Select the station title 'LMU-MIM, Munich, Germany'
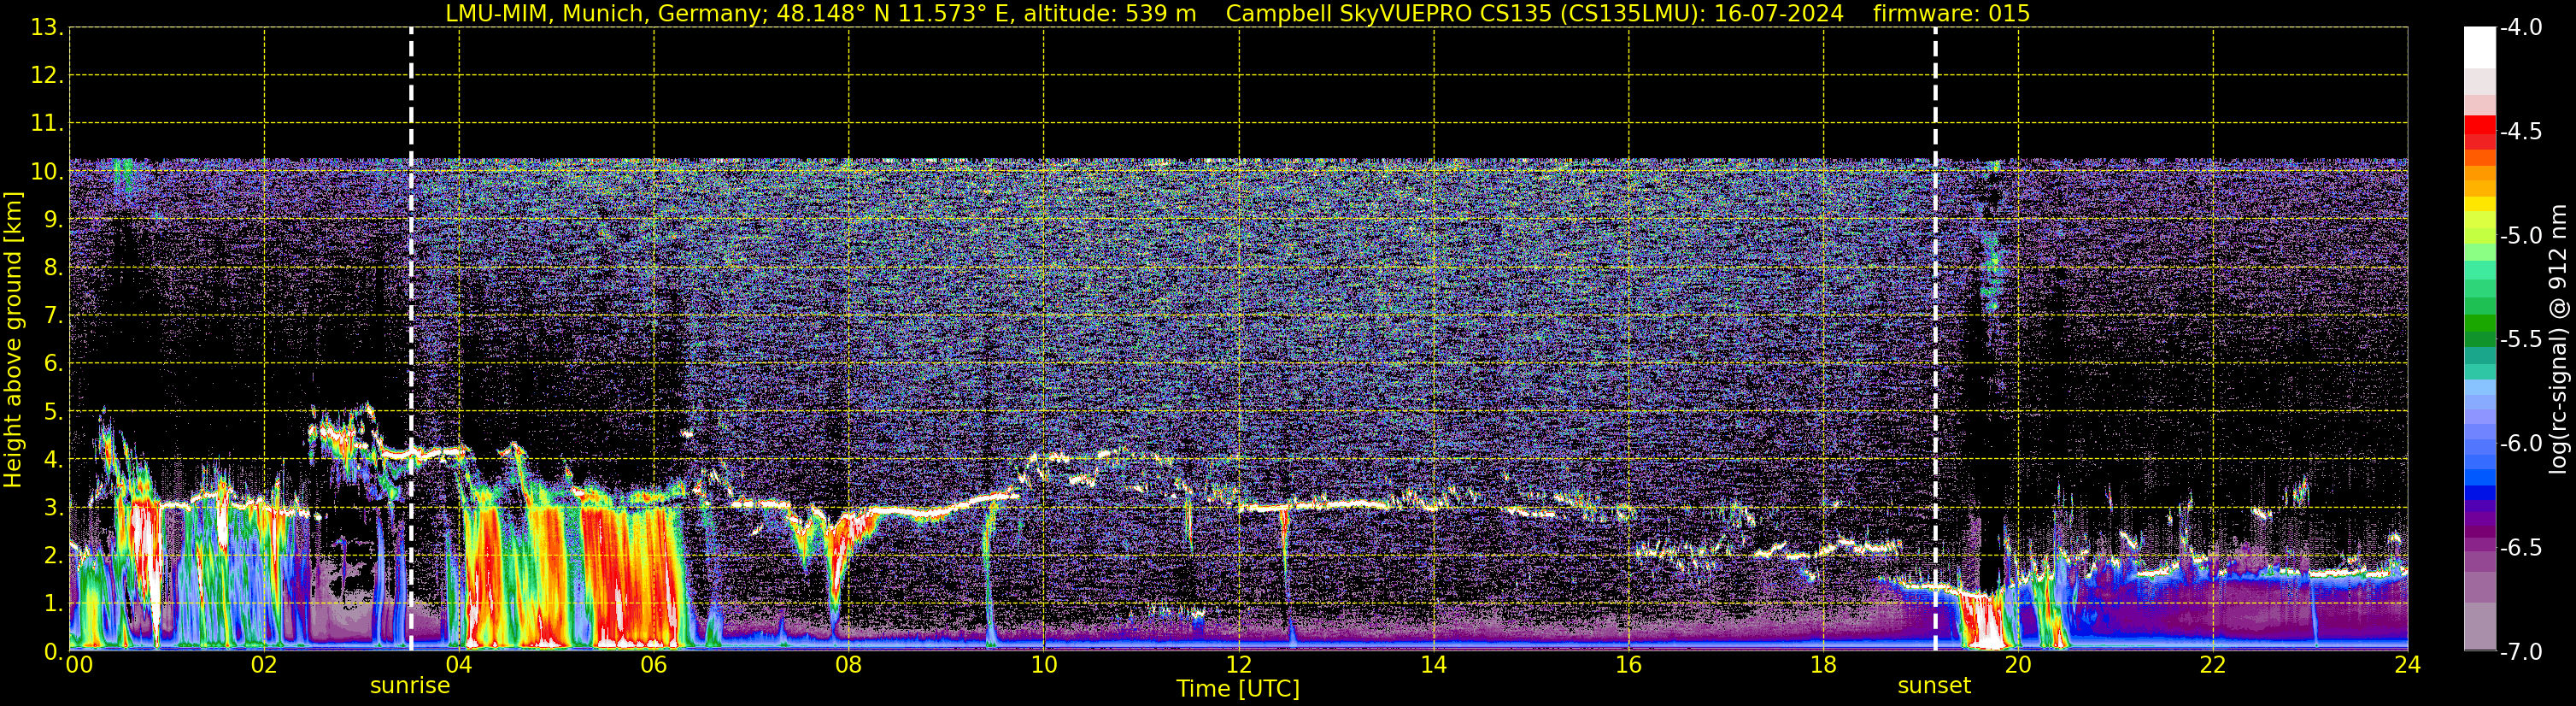 point(607,13)
